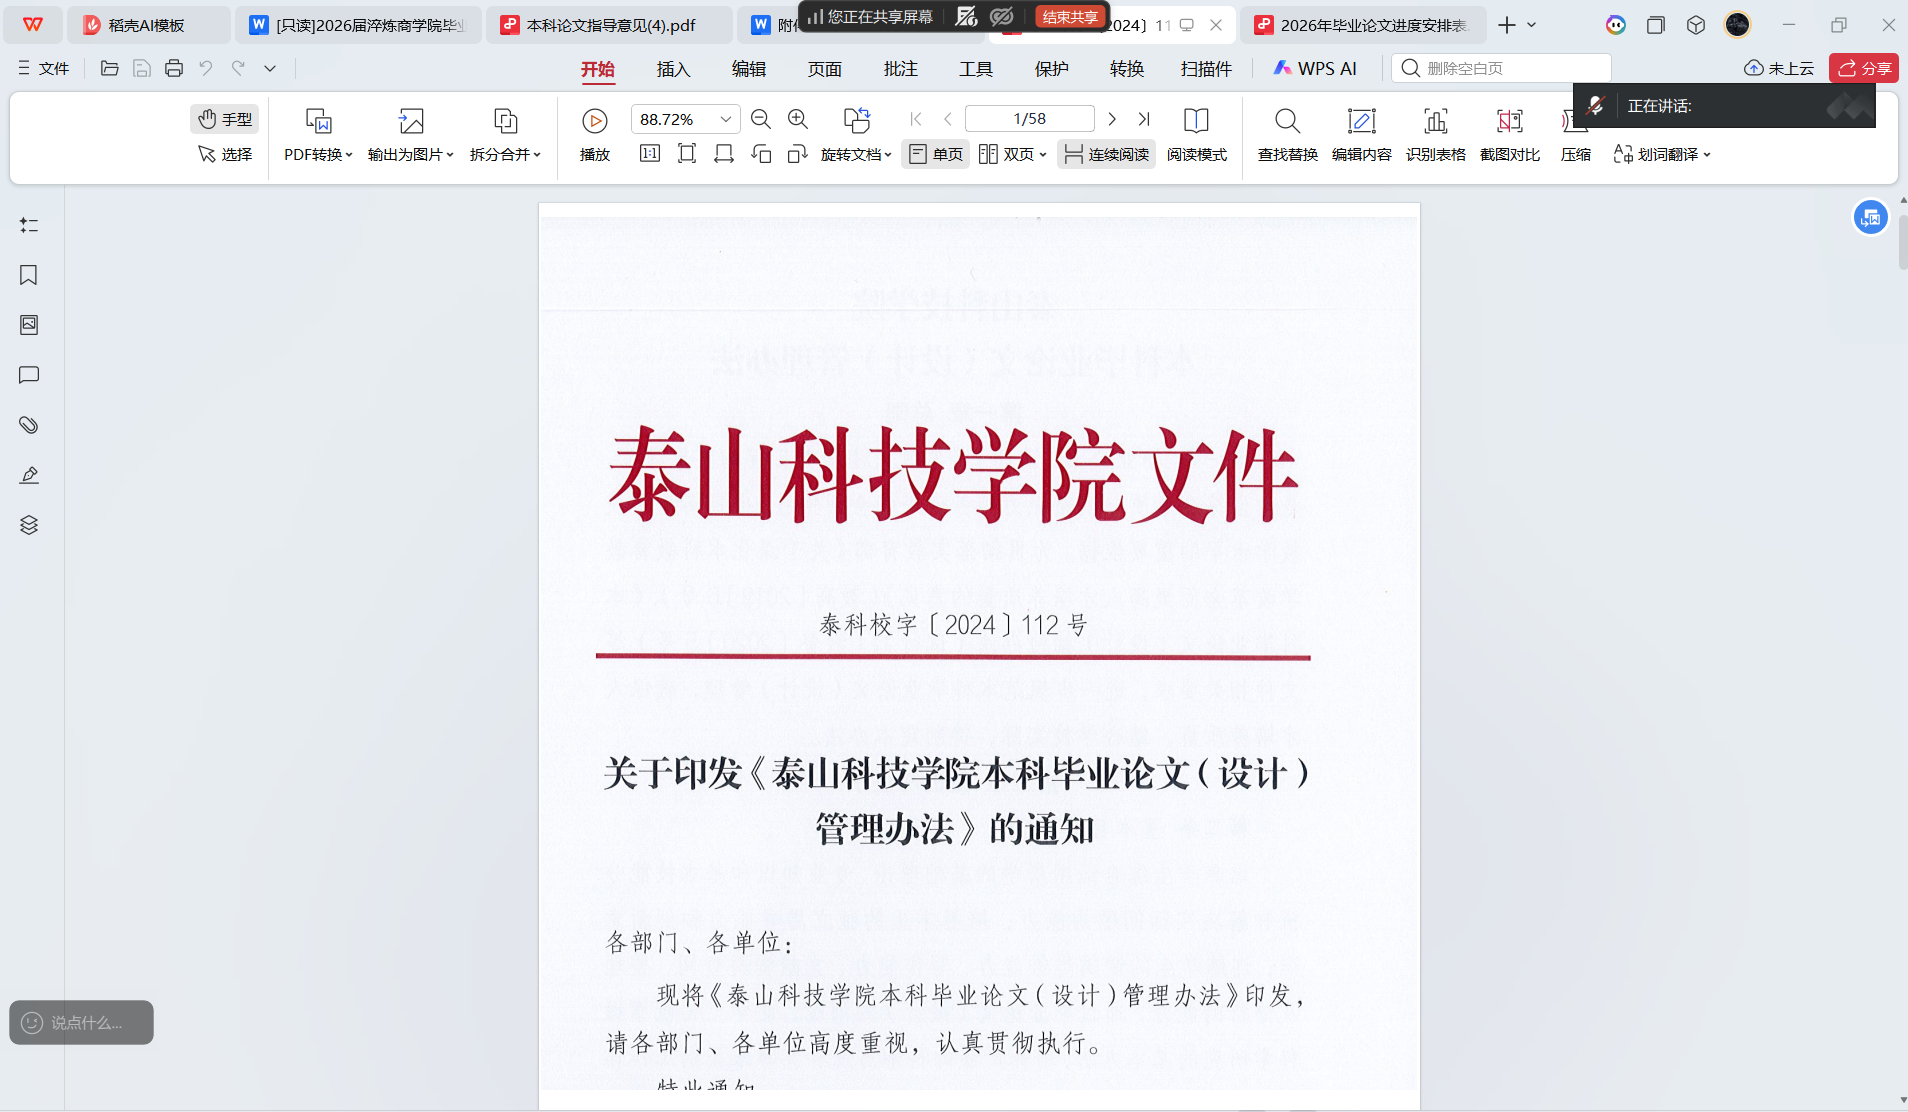
Task: Expand the 划词翻译 dropdown
Action: tap(1662, 154)
